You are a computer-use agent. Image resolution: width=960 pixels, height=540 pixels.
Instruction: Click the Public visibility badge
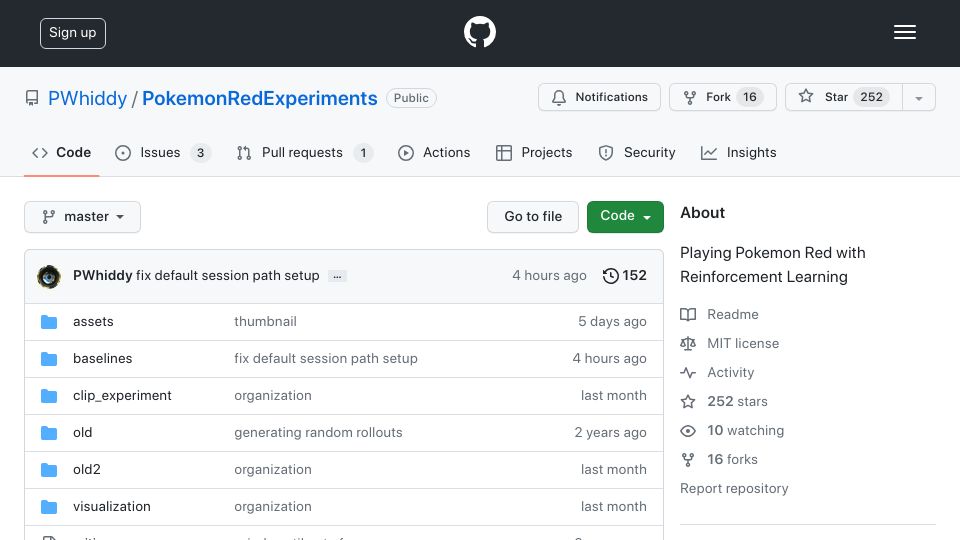point(411,98)
